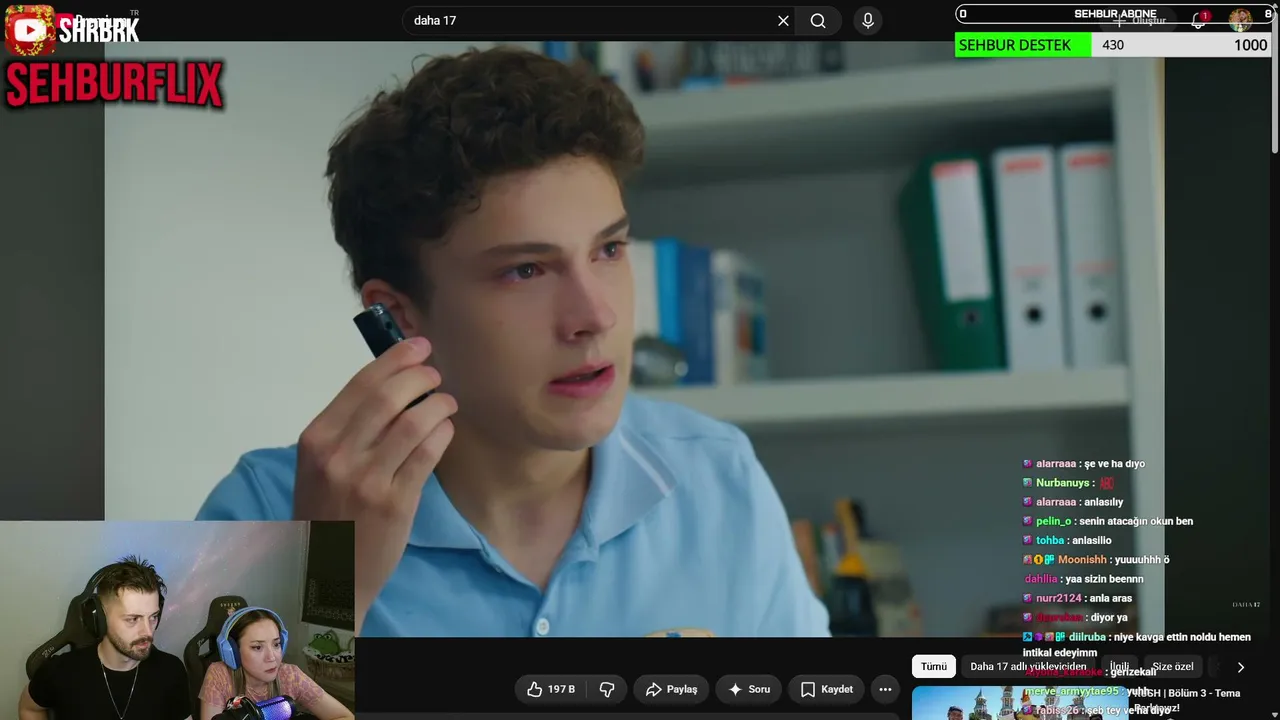This screenshot has width=1280, height=720.
Task: Click the Soru ask button
Action: 749,689
